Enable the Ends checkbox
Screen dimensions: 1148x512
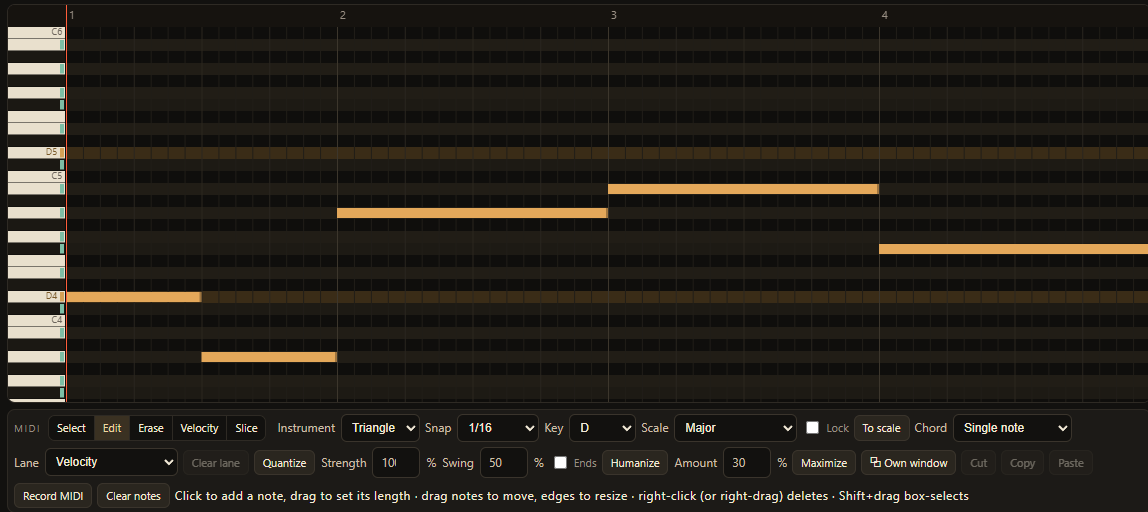[x=561, y=463]
